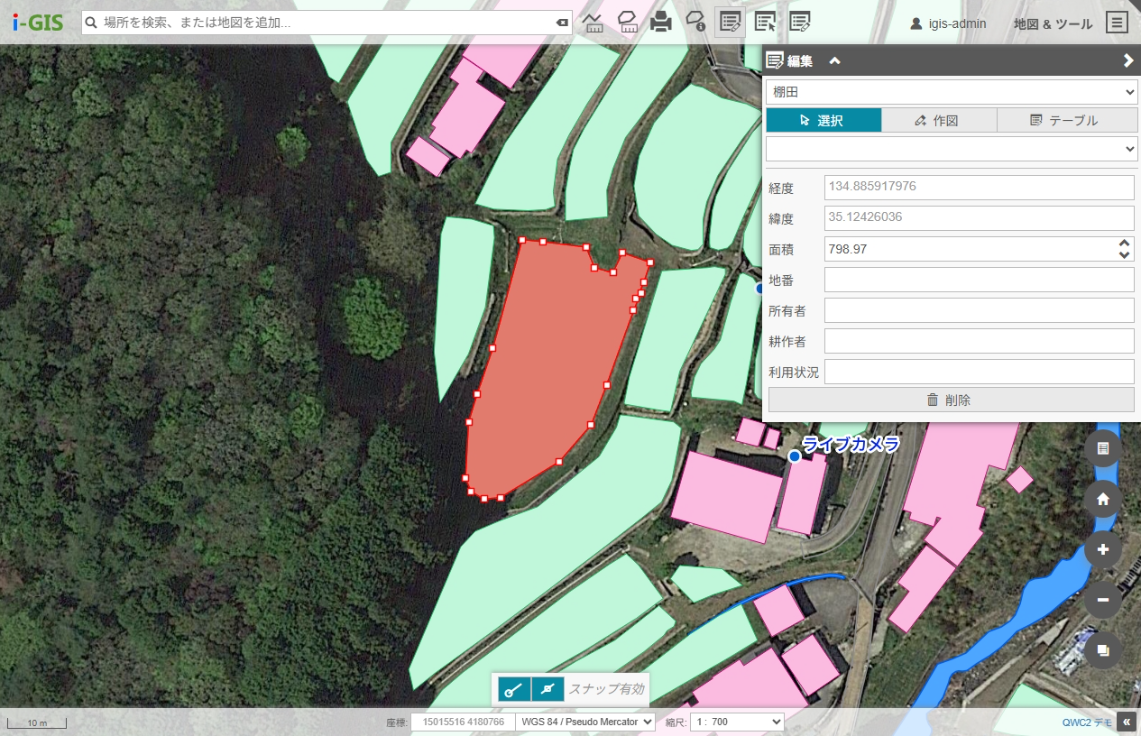Switch to the 選択 tab
Viewport: 1141px width, 736px height.
pyautogui.click(x=824, y=120)
